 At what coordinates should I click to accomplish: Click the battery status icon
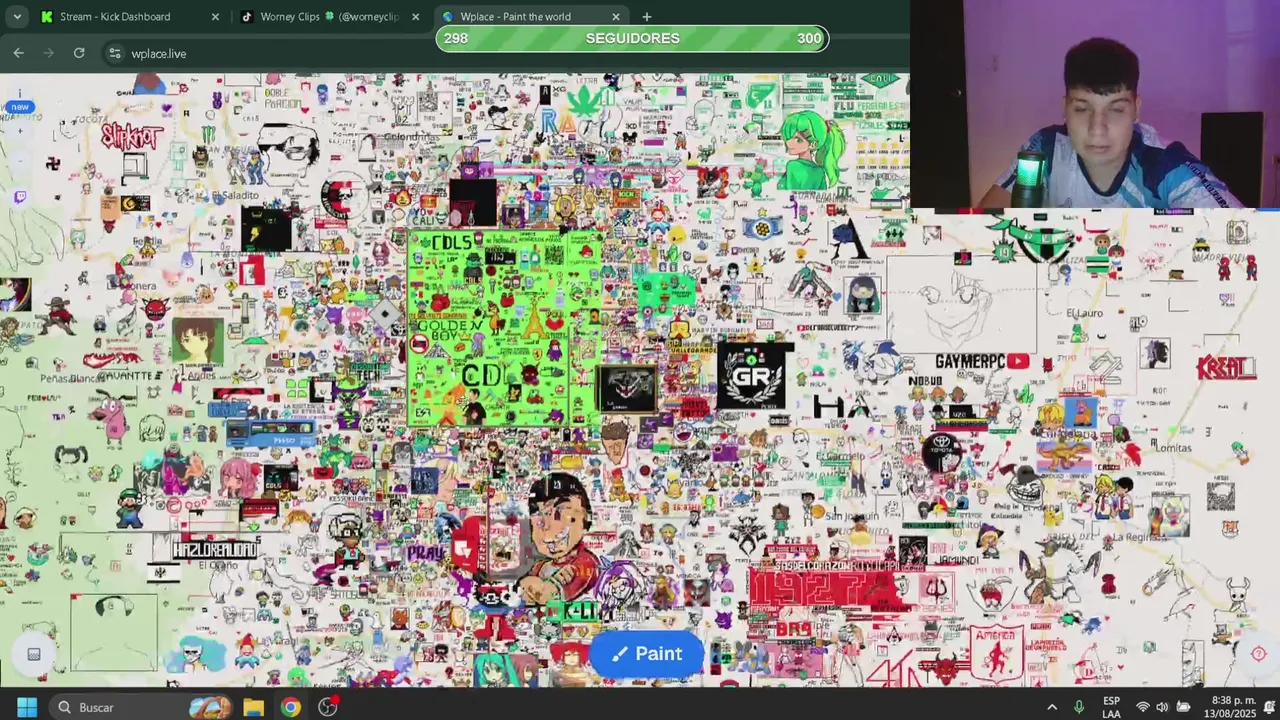click(1183, 707)
